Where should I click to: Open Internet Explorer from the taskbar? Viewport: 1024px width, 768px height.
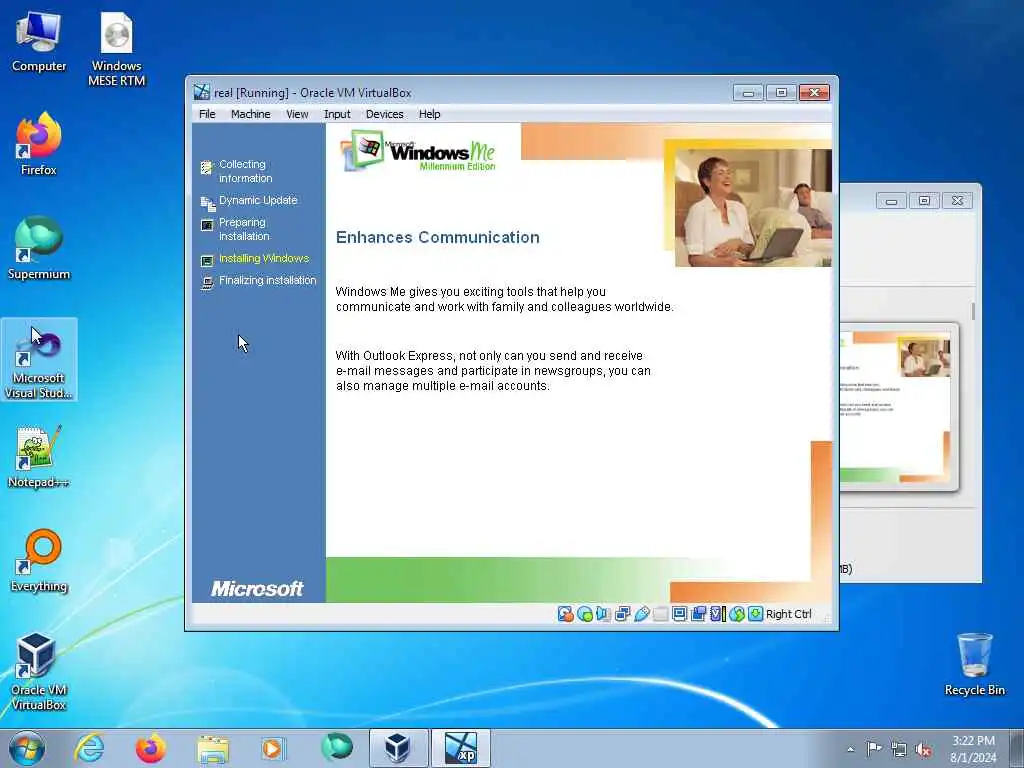pos(89,748)
